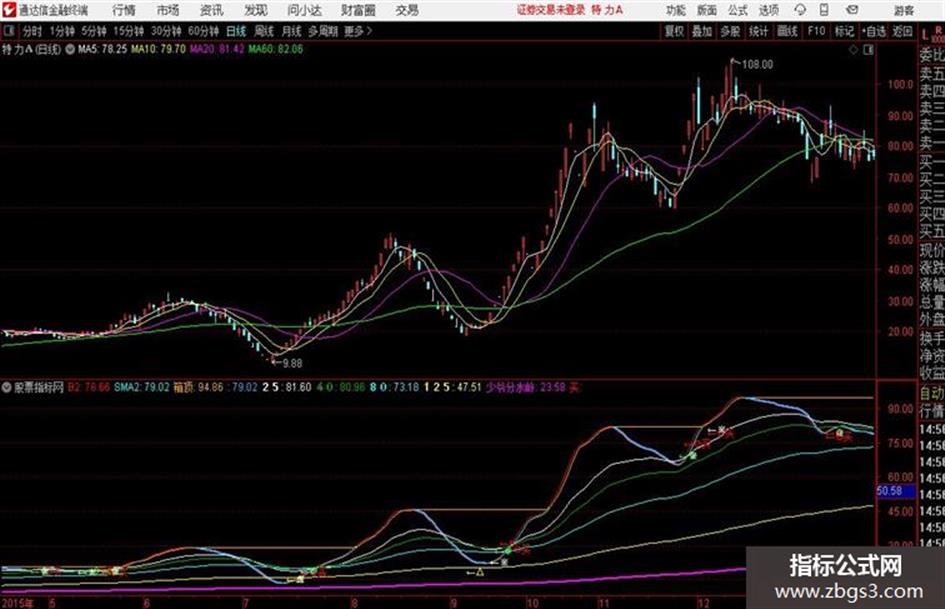Select the 周线 weekly period

click(264, 31)
